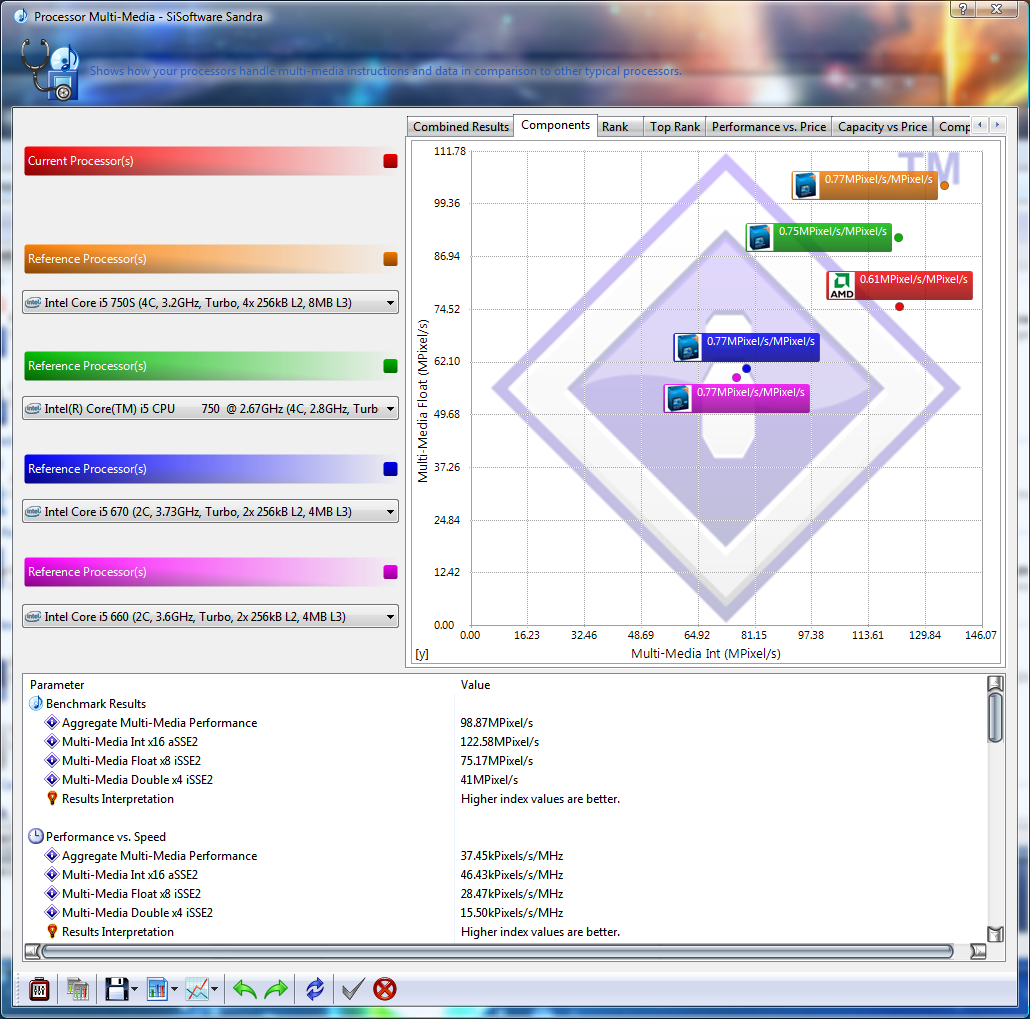Click the greyed-out copy results chart icon
1030x1019 pixels.
[x=78, y=989]
